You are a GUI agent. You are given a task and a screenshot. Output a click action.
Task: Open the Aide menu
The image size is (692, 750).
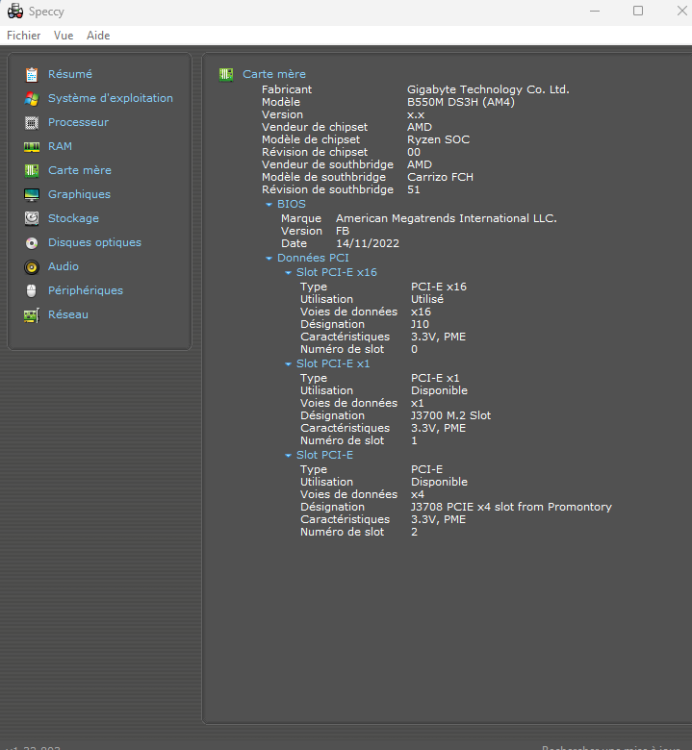(x=98, y=35)
